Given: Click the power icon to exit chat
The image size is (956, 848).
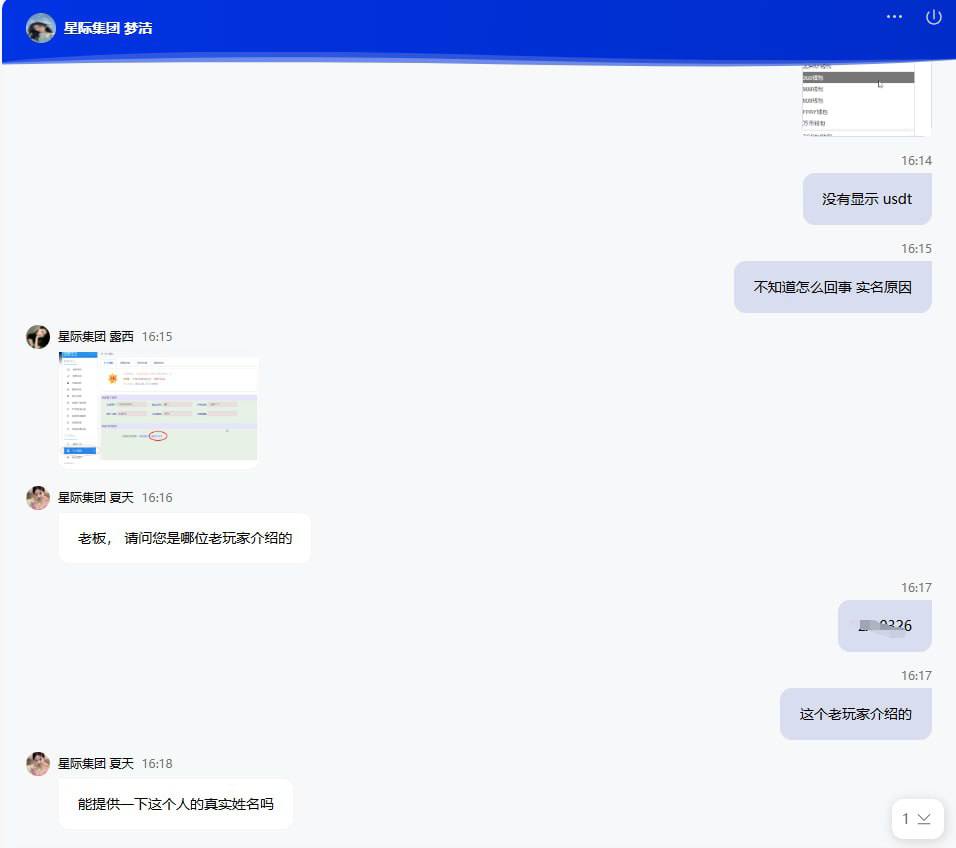Looking at the screenshot, I should pos(934,17).
